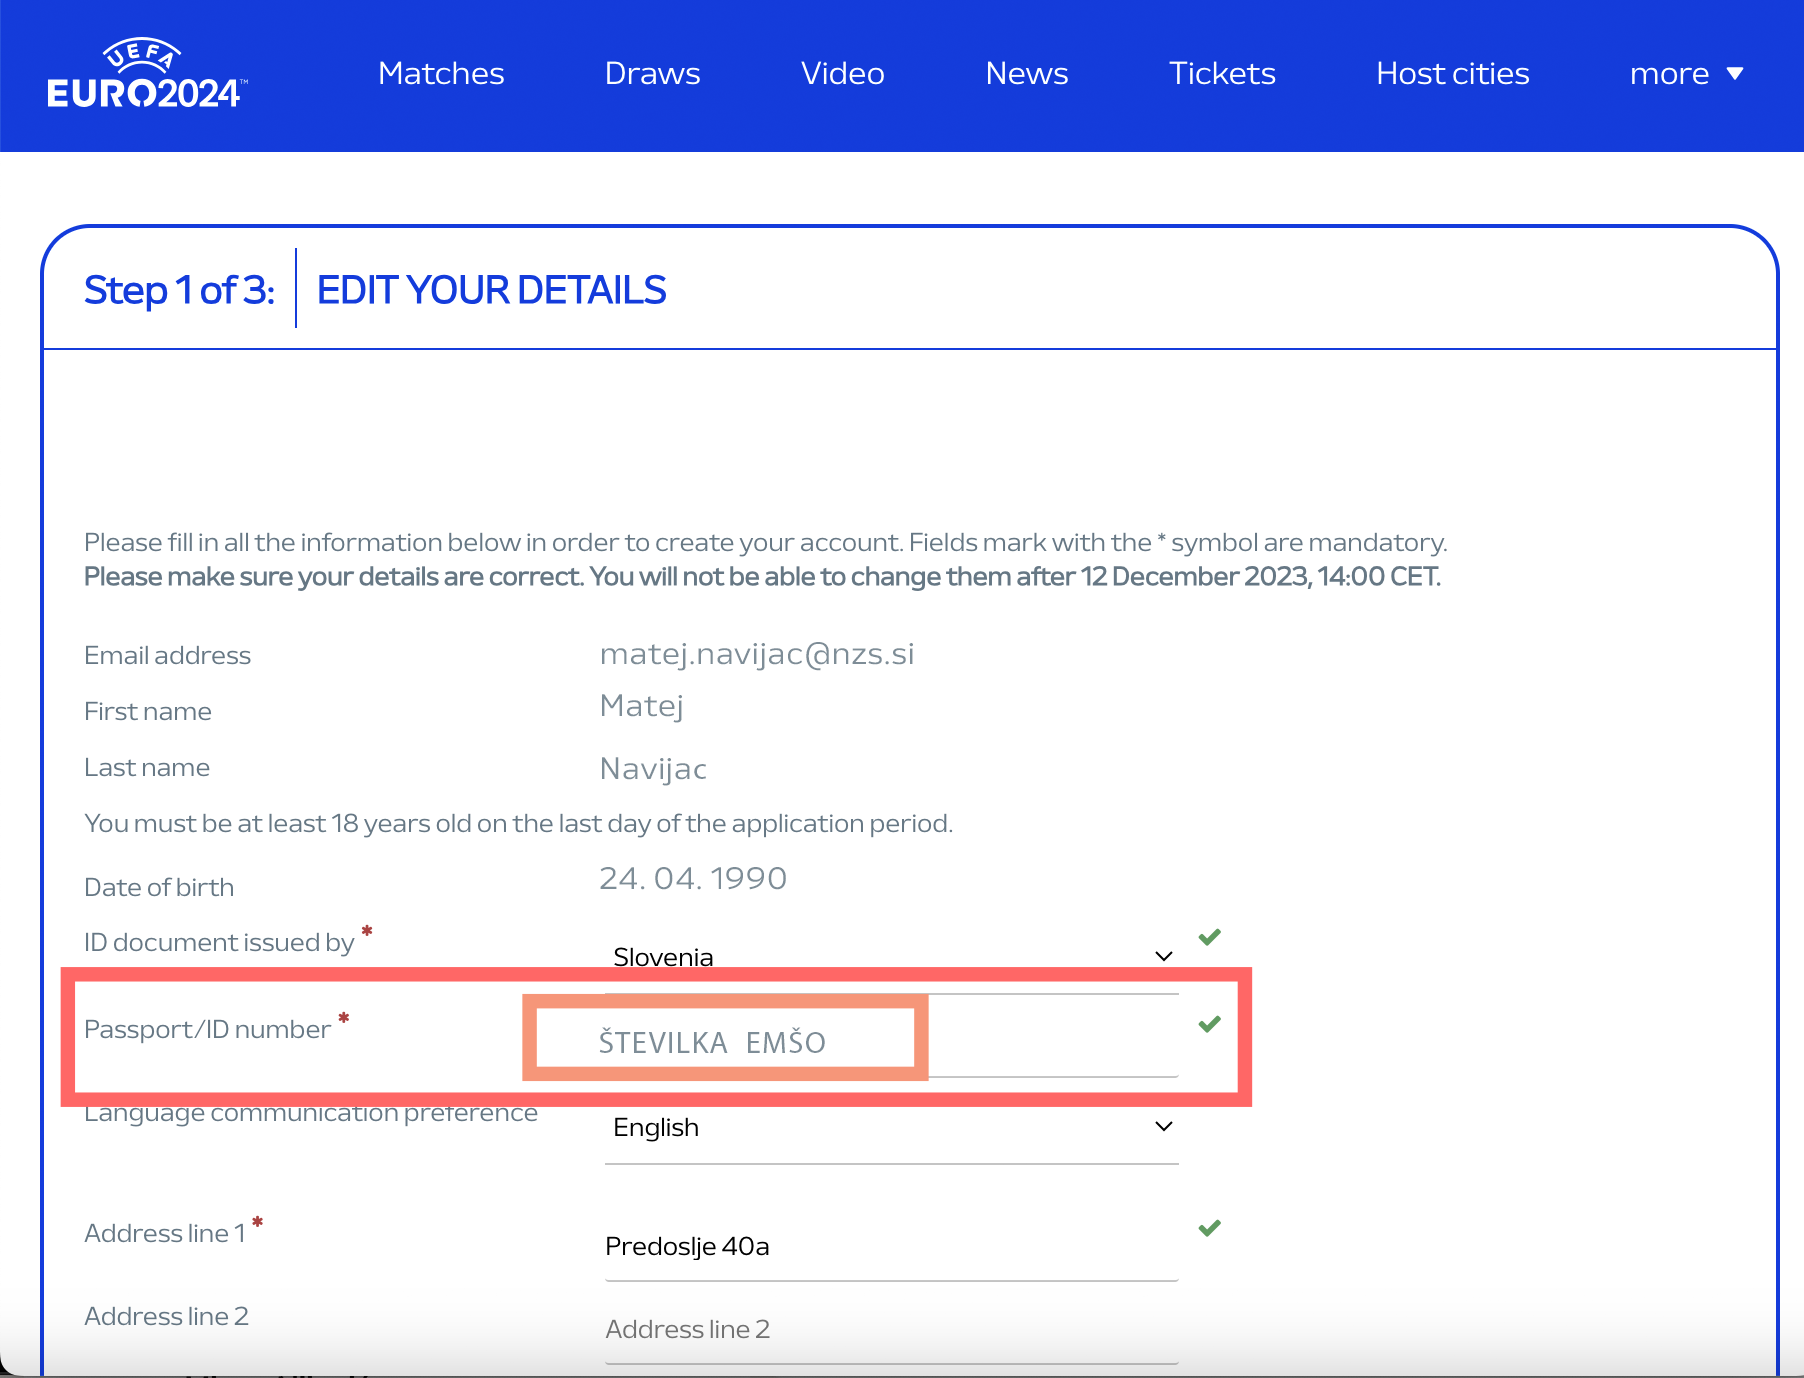
Task: Navigate to News
Action: 1026,74
